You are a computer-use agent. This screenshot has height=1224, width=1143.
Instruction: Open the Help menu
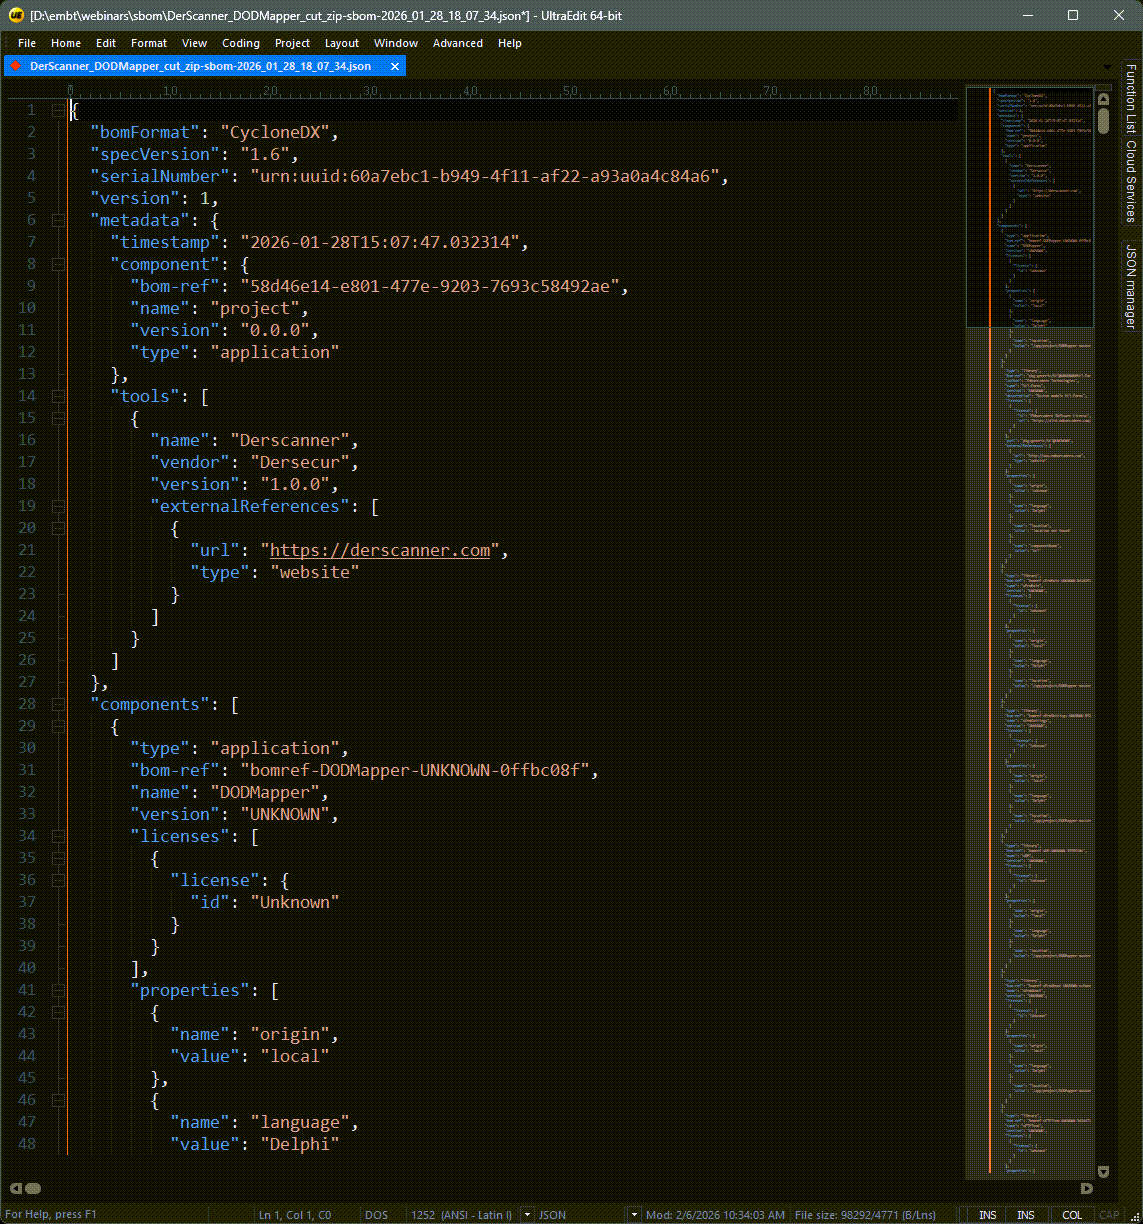tap(510, 43)
